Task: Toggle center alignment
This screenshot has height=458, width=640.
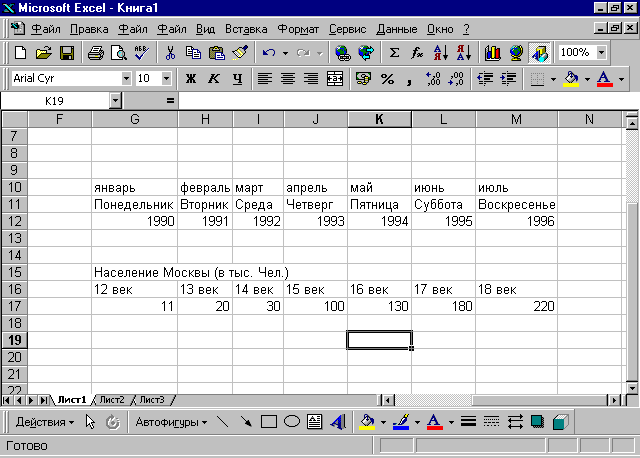Action: click(x=288, y=78)
